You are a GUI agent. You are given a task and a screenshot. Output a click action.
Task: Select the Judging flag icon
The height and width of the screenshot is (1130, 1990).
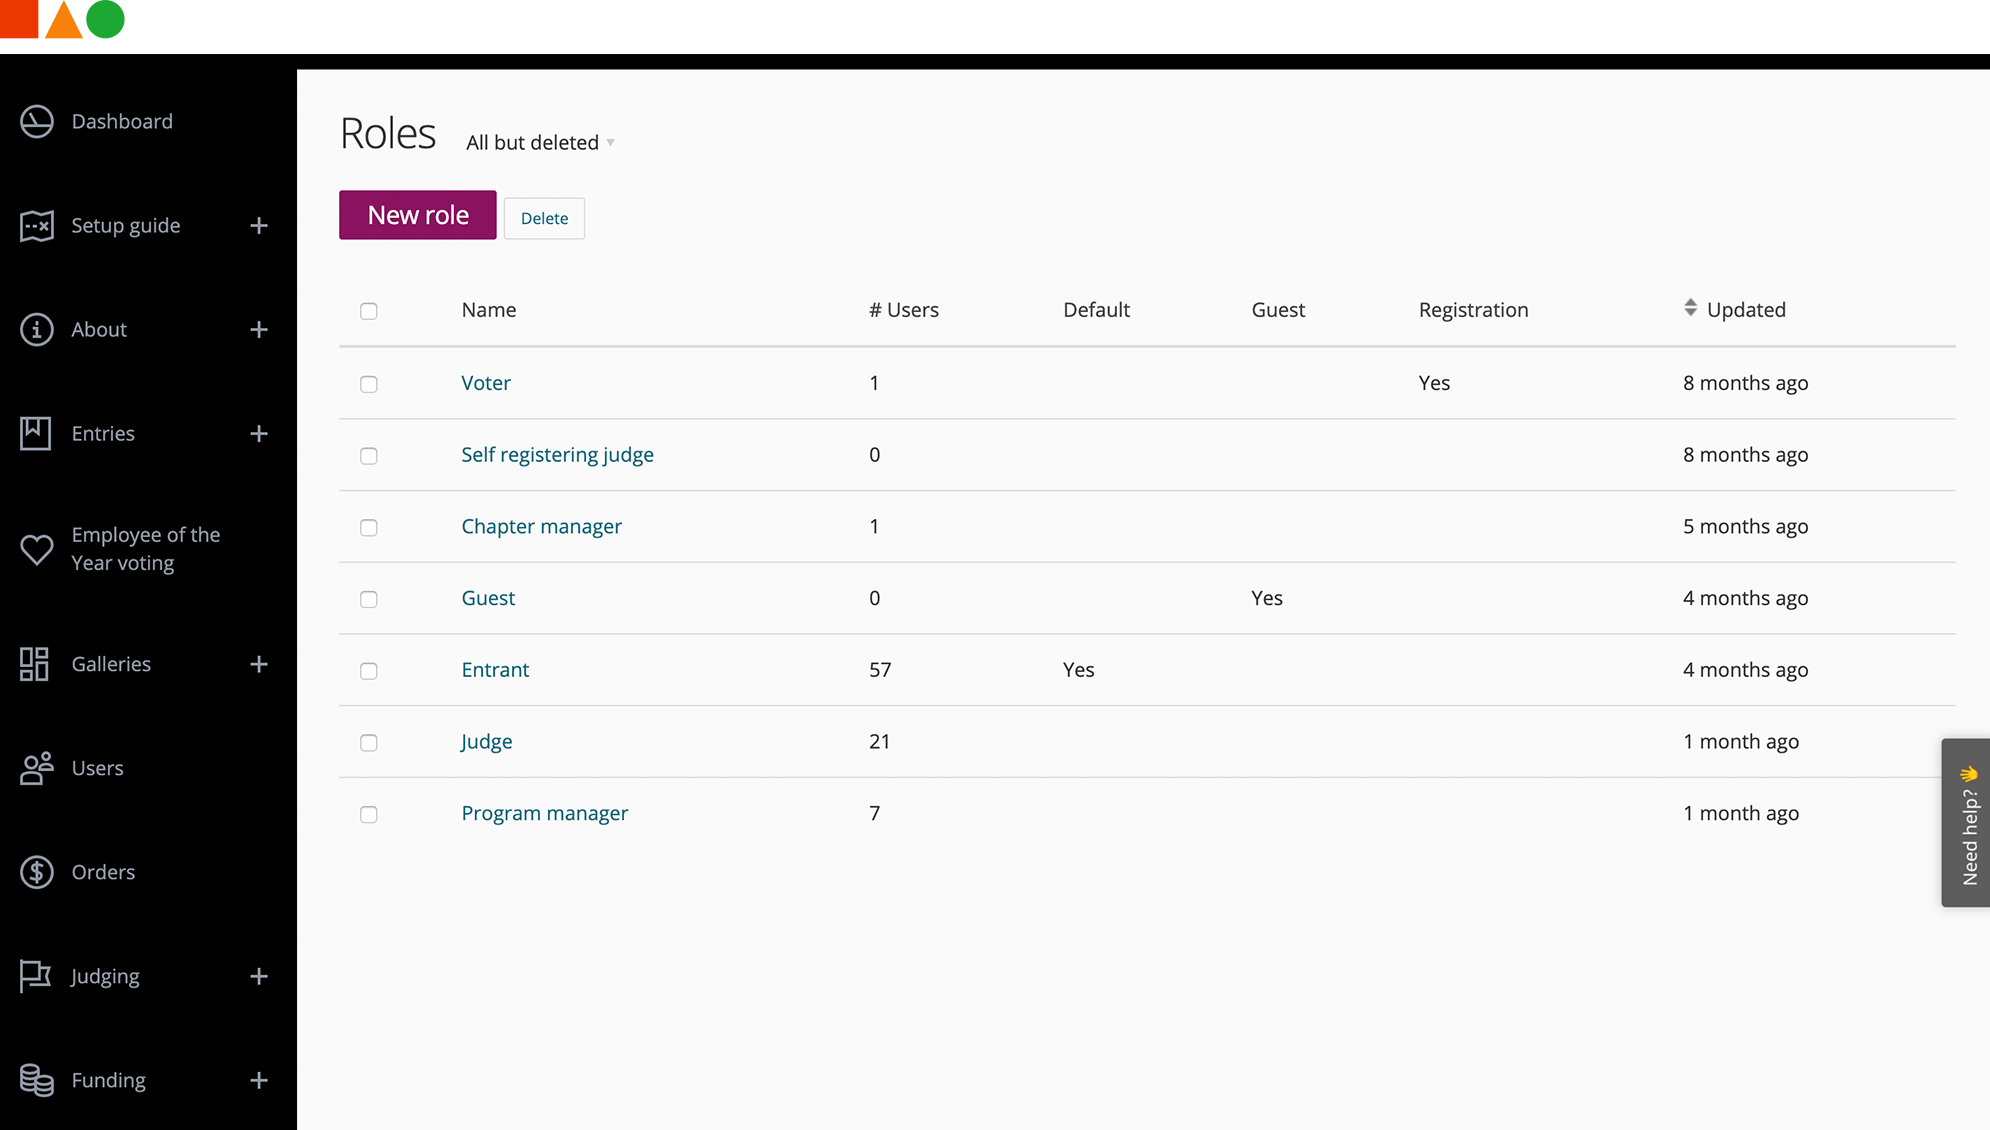pos(35,976)
